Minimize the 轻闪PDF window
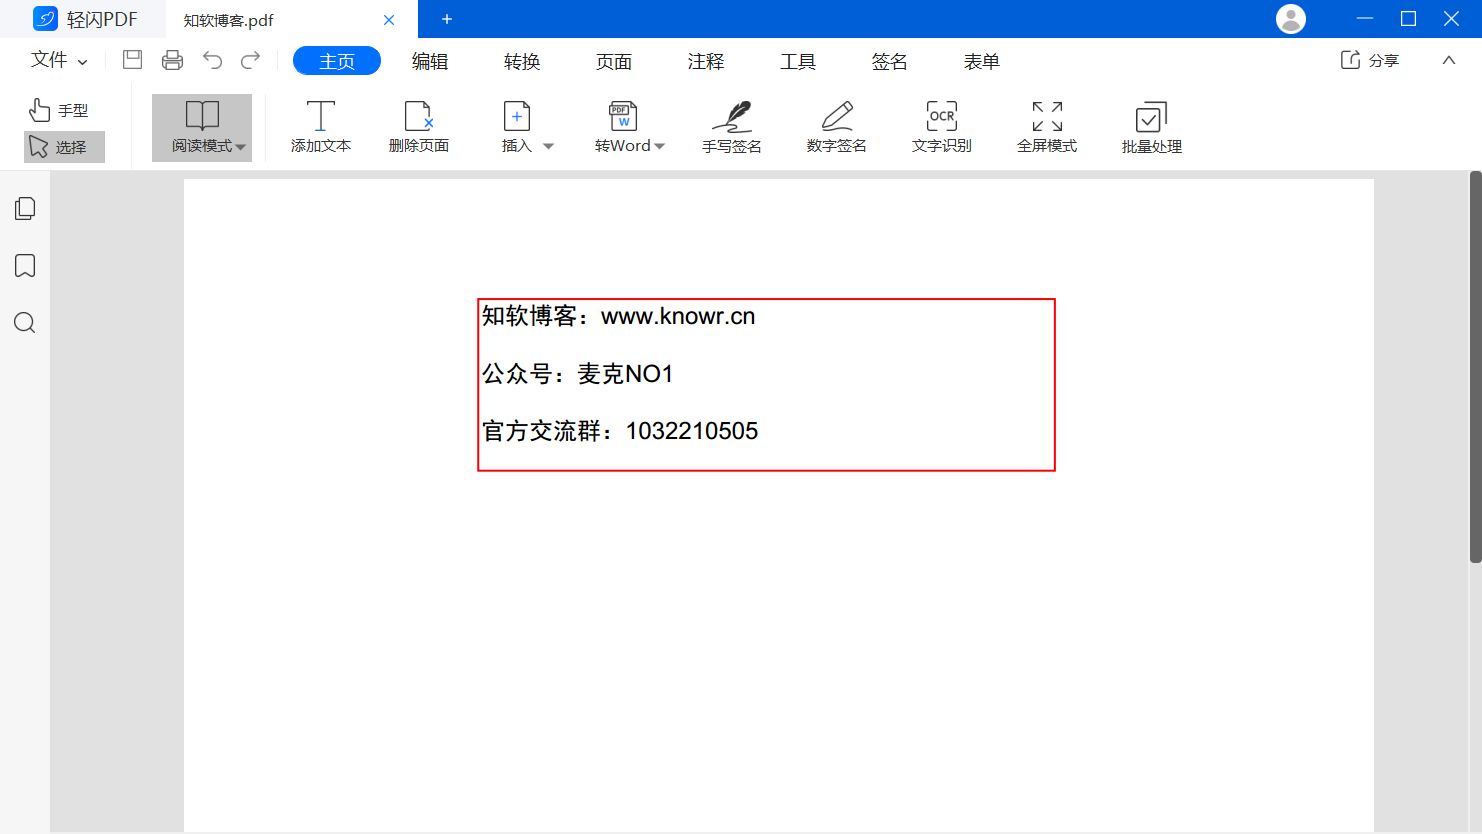The width and height of the screenshot is (1482, 834). [1365, 19]
